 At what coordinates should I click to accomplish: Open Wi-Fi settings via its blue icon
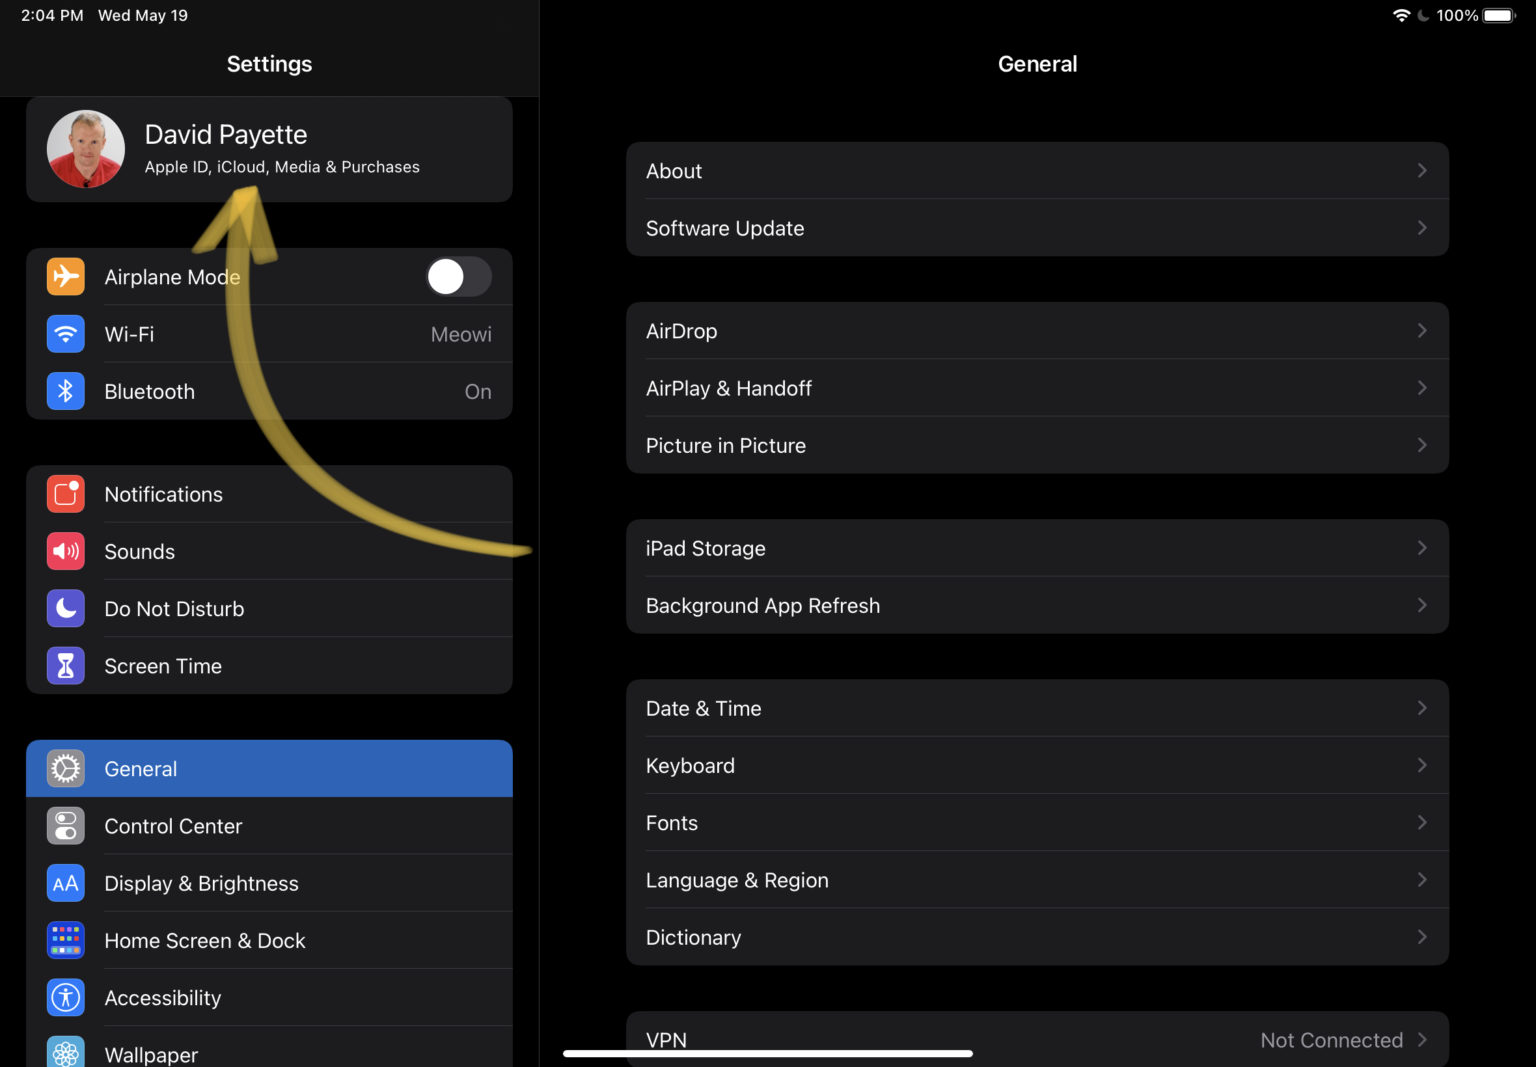[x=66, y=334]
